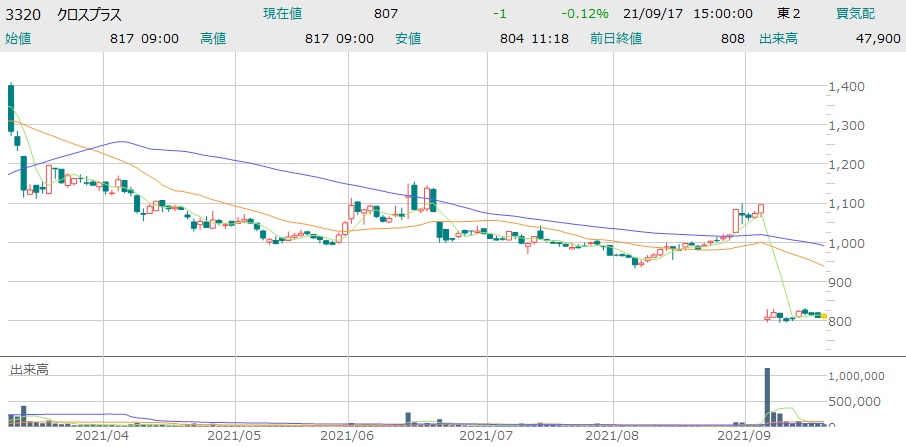The width and height of the screenshot is (906, 447).
Task: Click the 2021/04 date on time axis
Action: coord(104,436)
